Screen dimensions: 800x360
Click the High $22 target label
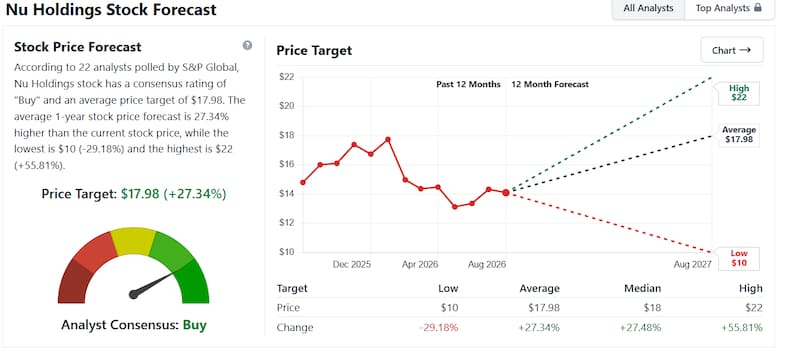tap(739, 93)
